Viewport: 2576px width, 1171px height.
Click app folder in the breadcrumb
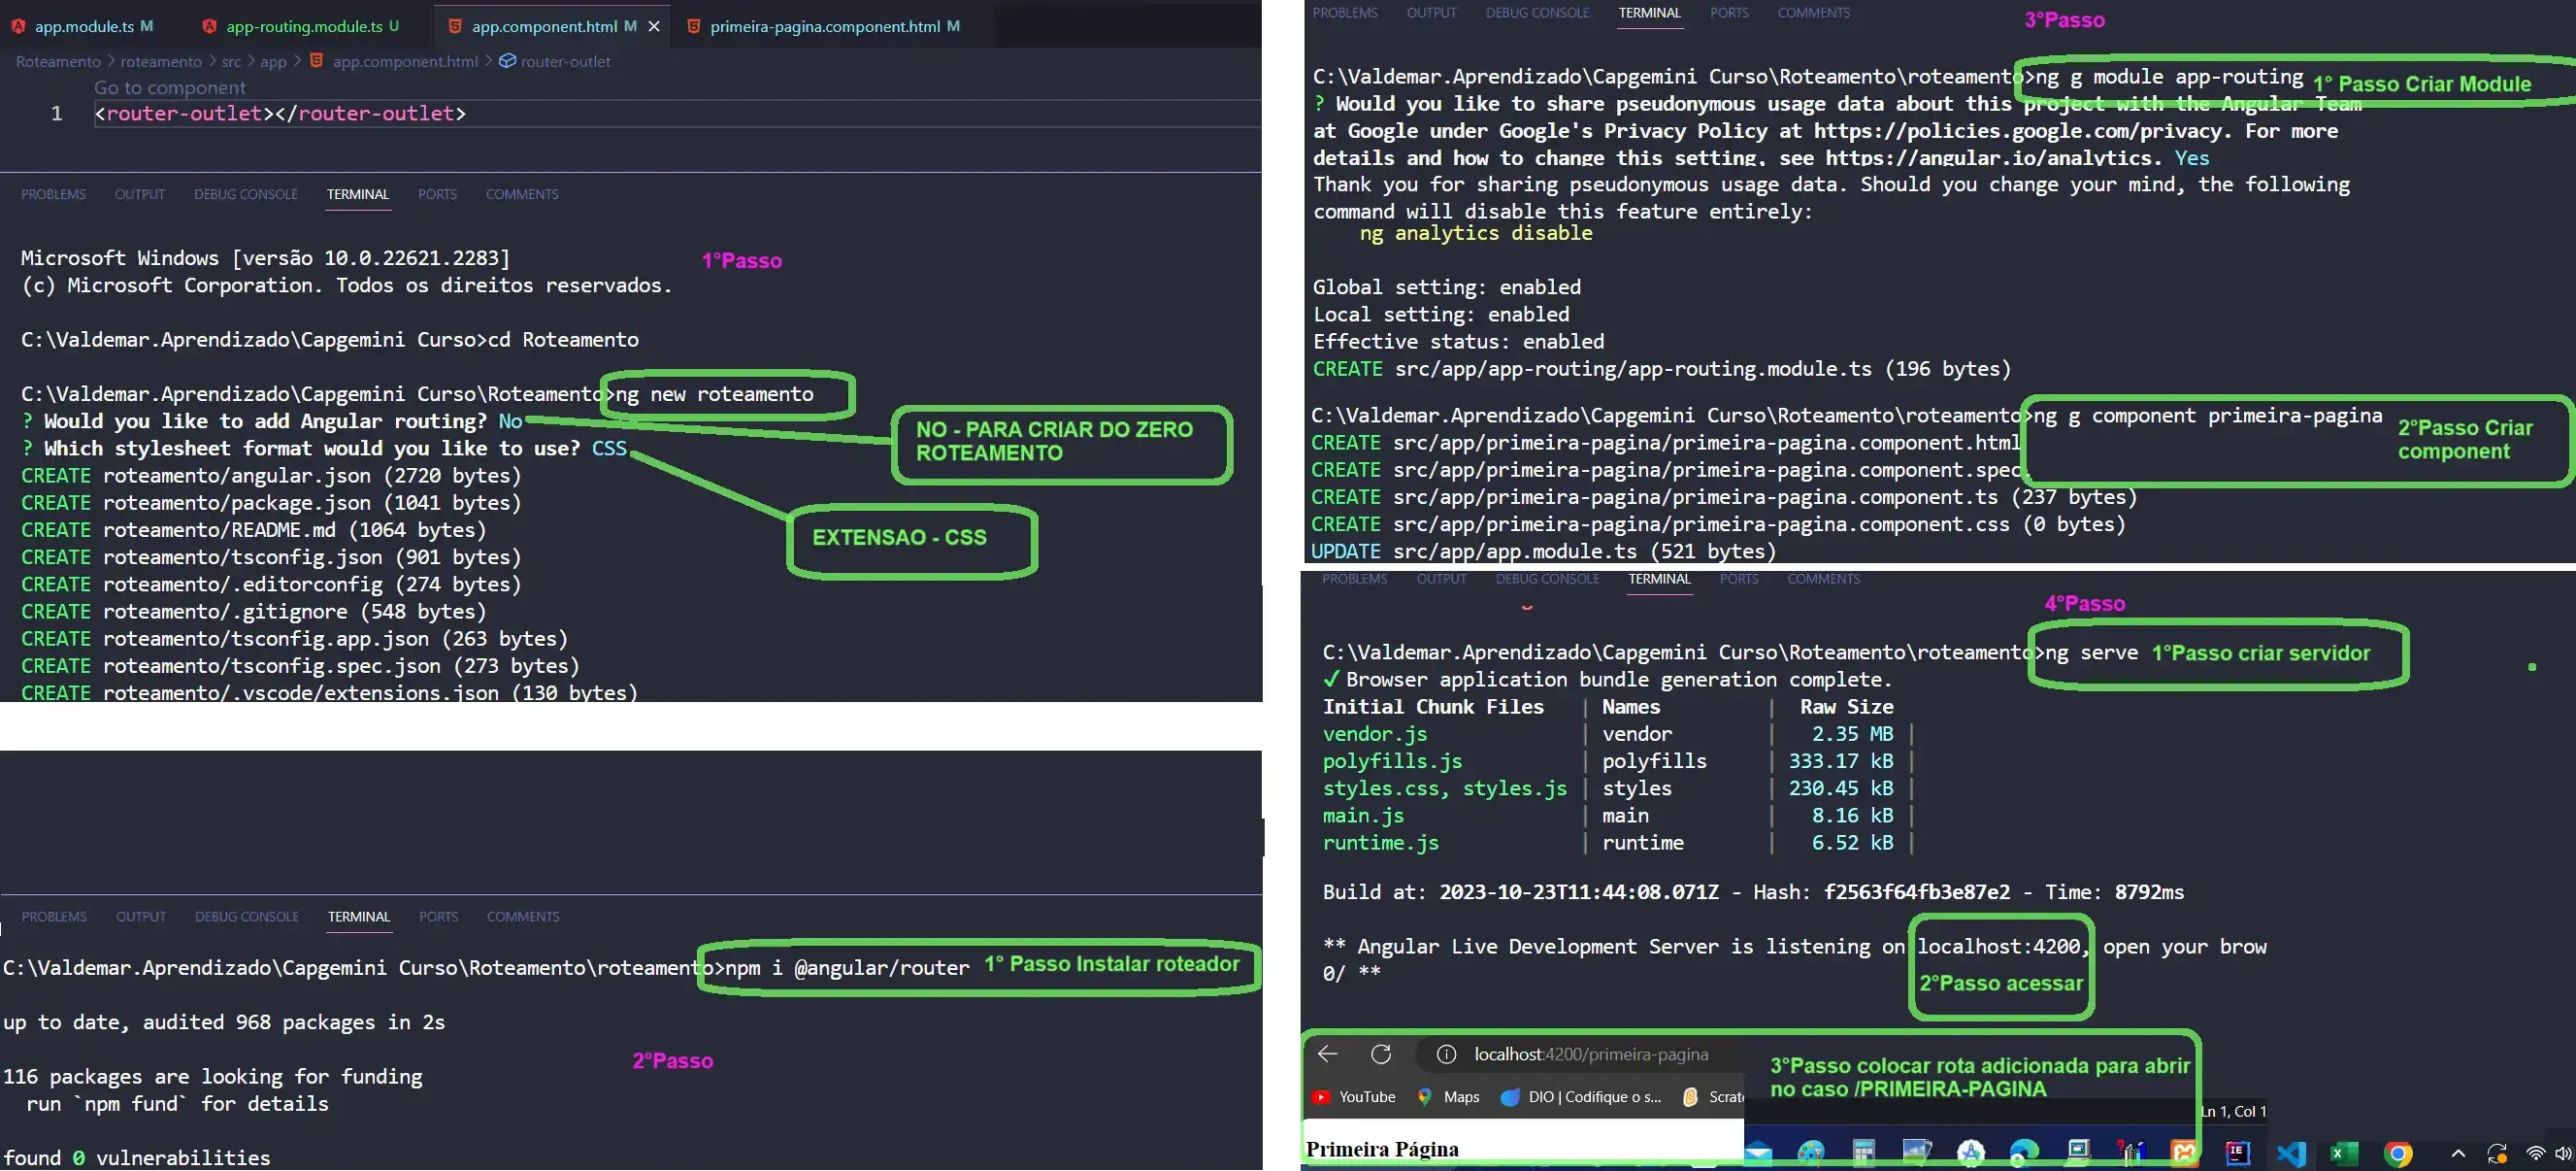273,61
